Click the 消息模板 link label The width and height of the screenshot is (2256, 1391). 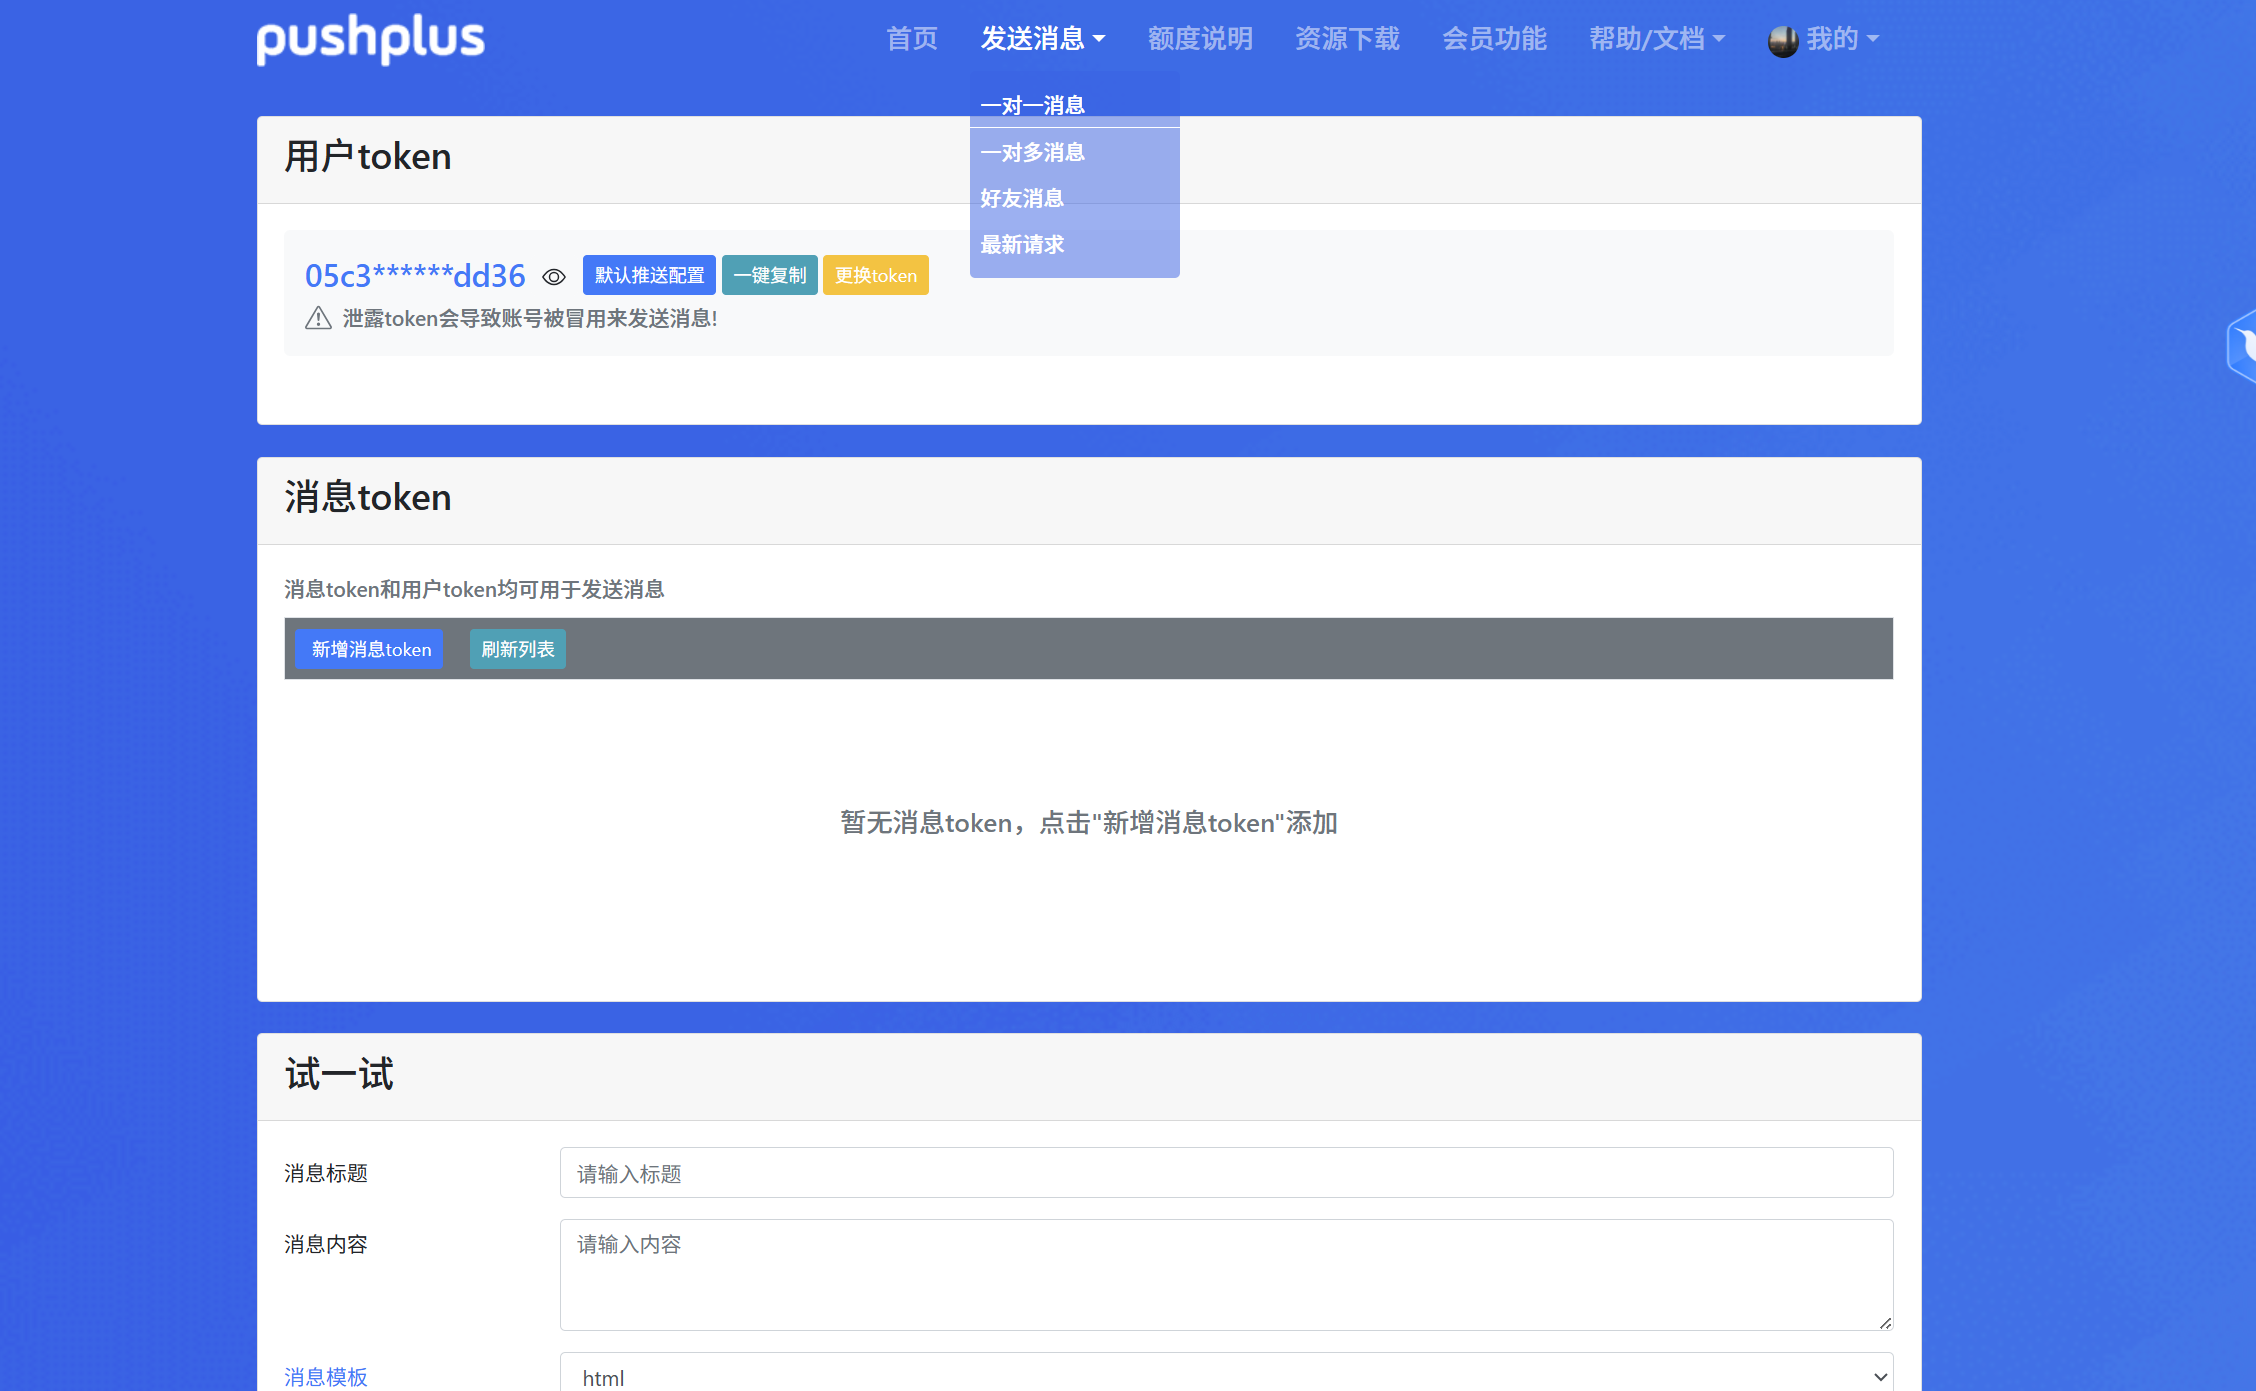[x=326, y=1377]
